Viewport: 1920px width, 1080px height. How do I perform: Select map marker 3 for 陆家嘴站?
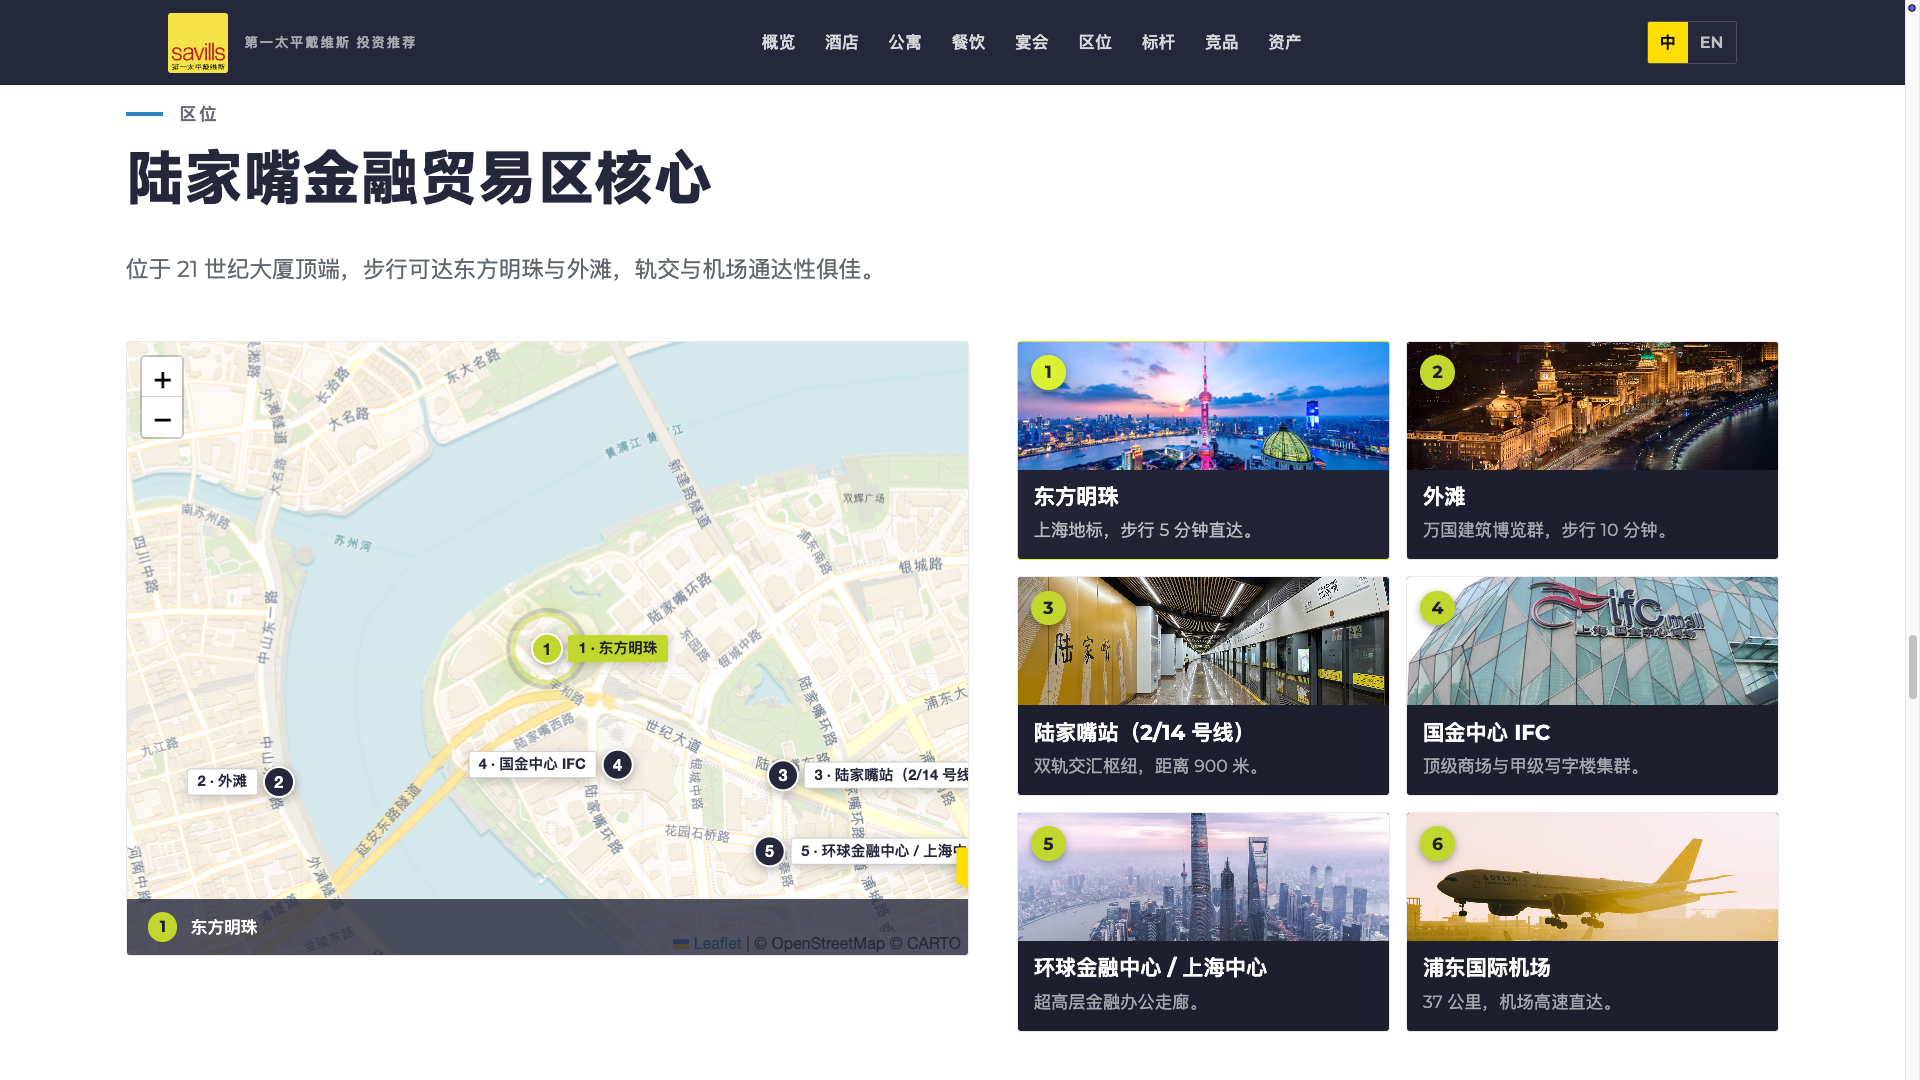(783, 775)
